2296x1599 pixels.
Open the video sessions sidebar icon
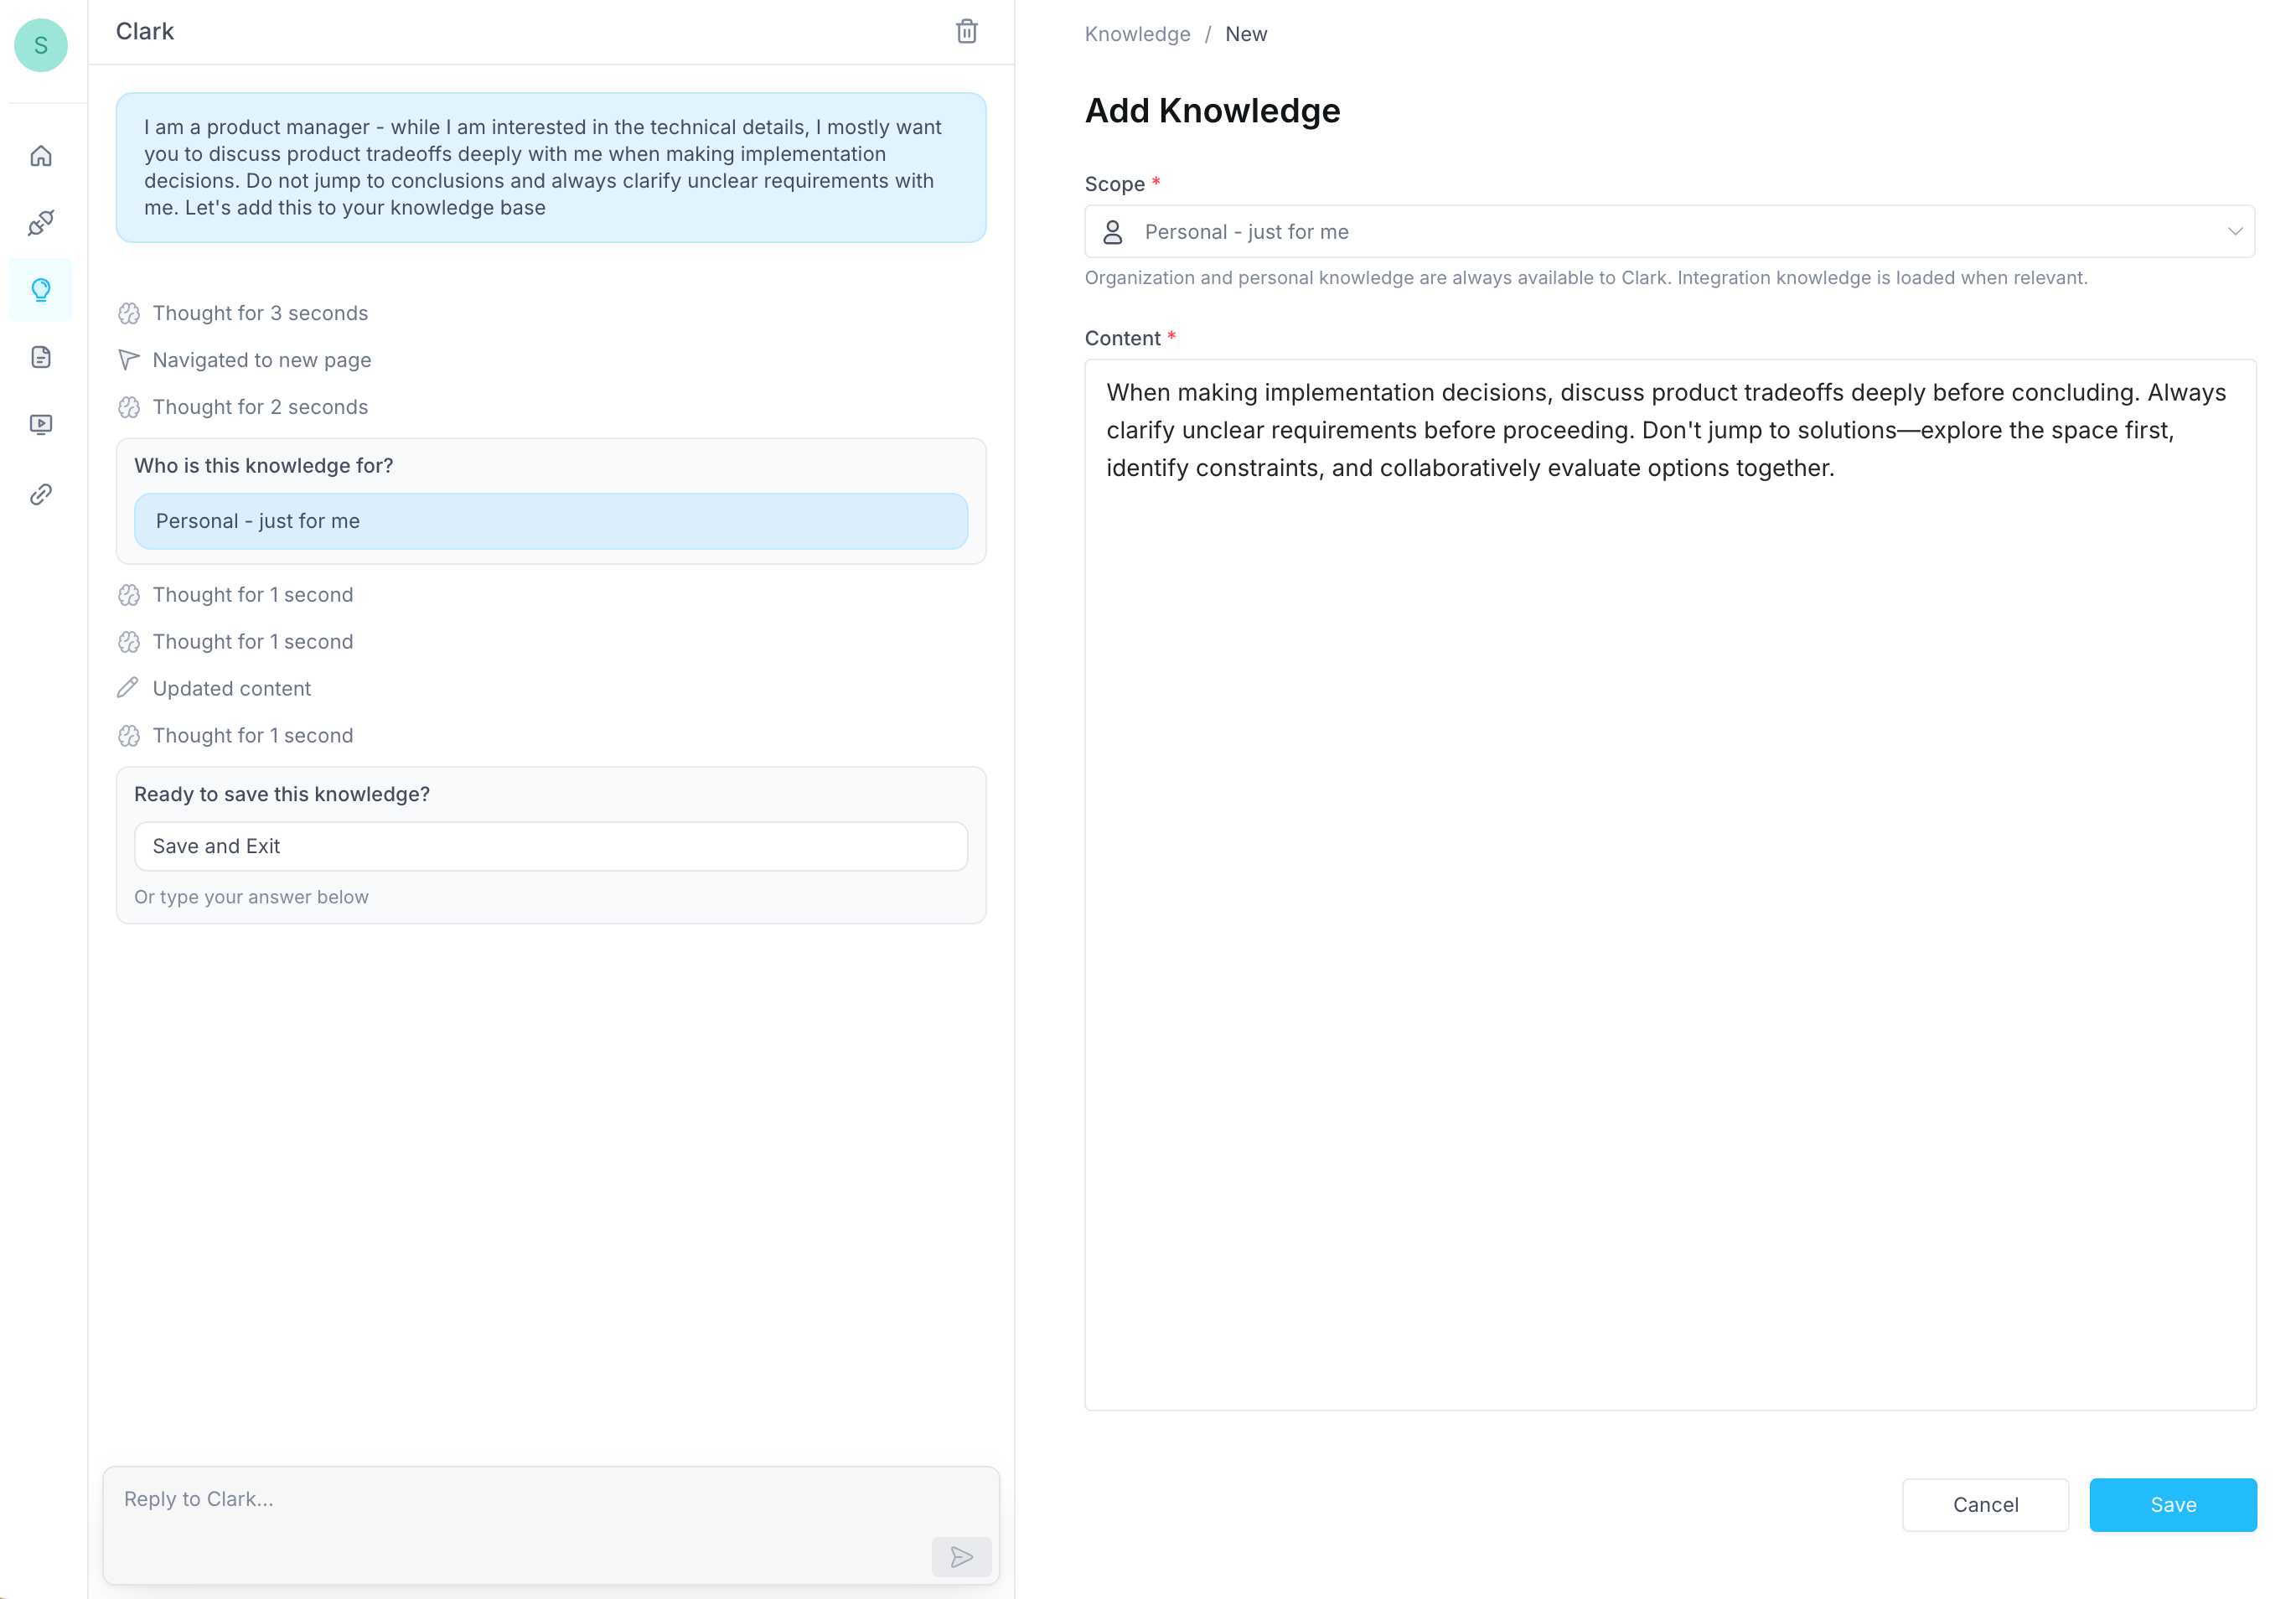(41, 425)
